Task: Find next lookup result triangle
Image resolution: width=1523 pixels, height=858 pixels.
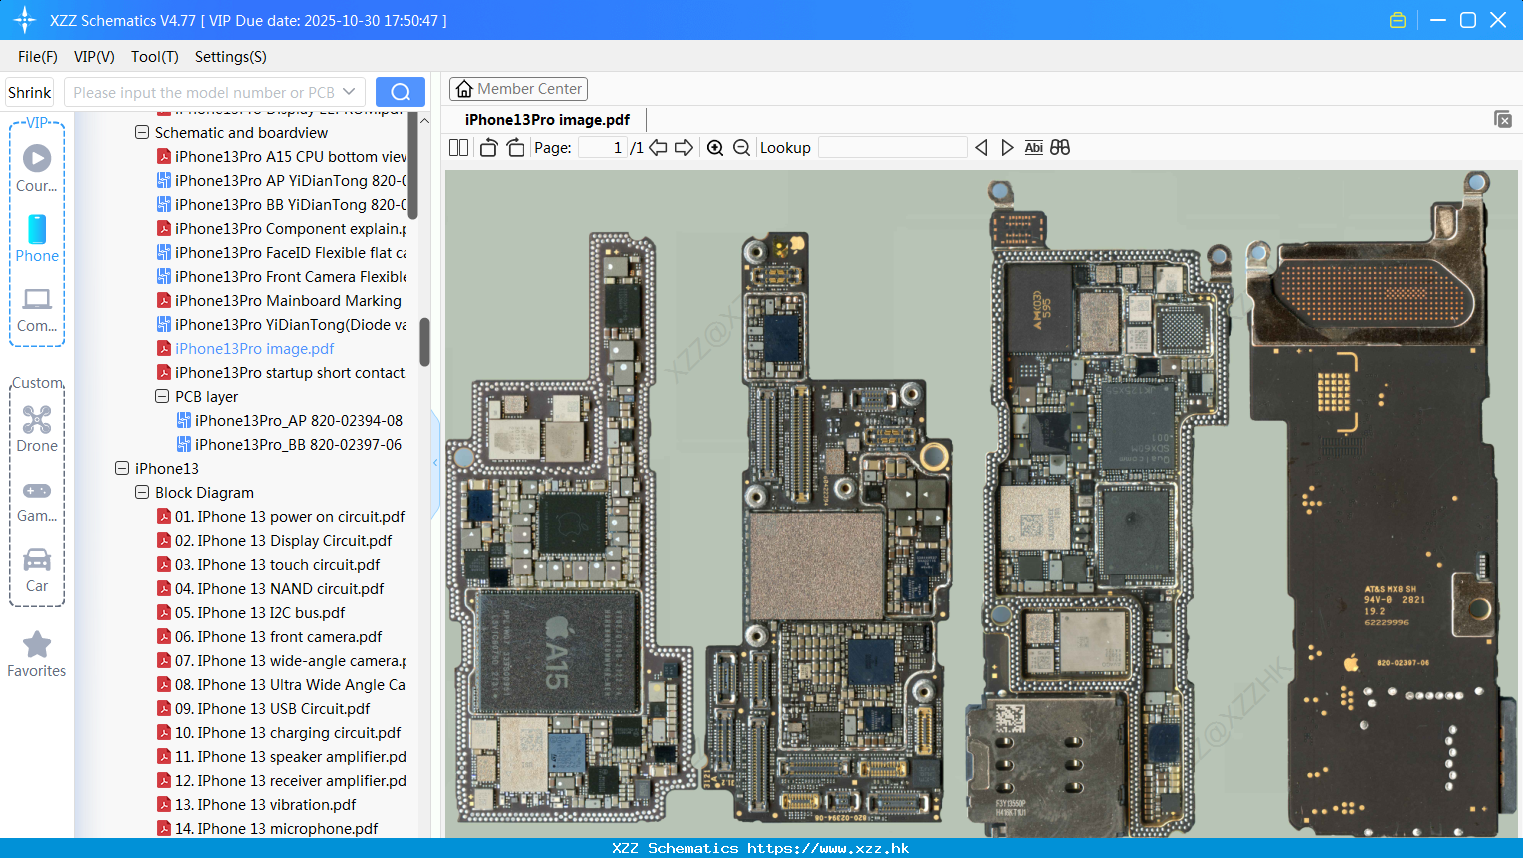Action: pyautogui.click(x=1007, y=148)
